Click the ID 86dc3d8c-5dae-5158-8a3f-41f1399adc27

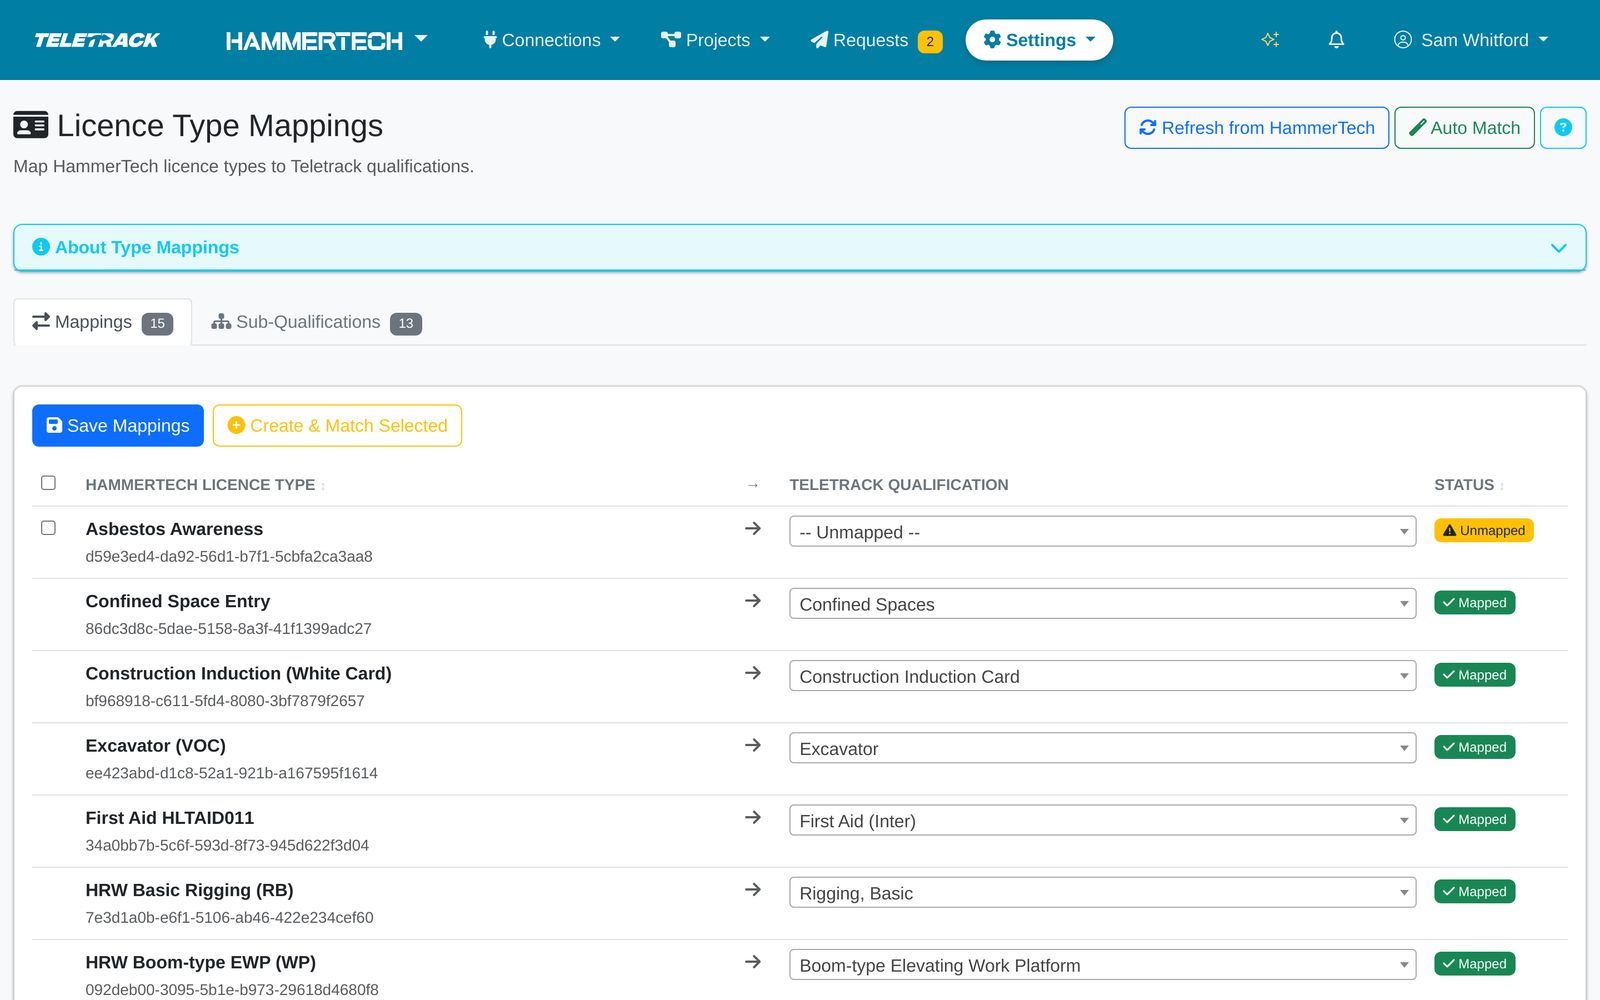click(228, 629)
